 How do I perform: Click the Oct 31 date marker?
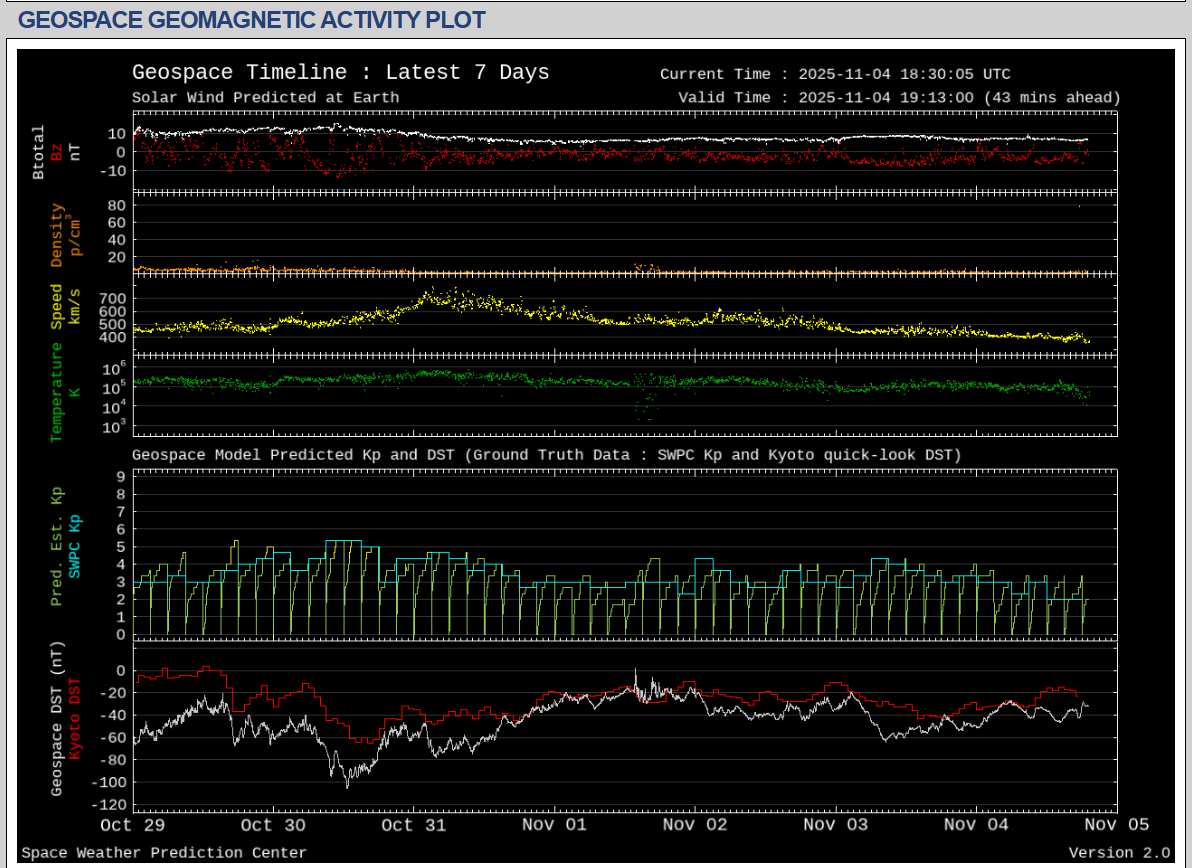[413, 825]
